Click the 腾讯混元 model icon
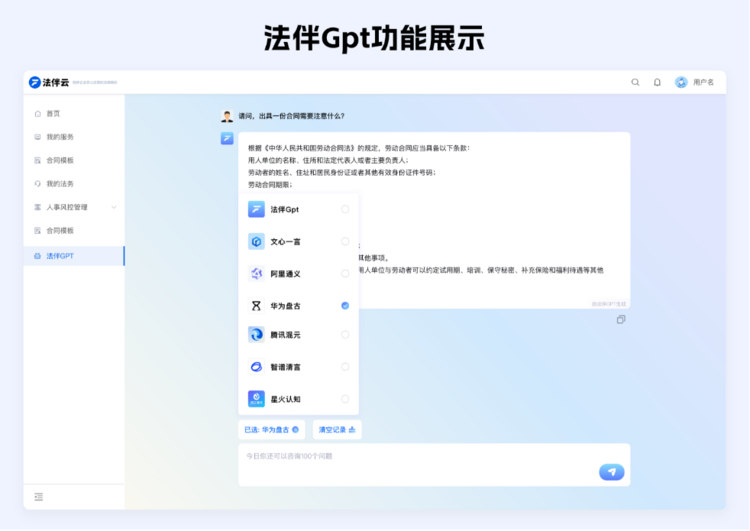 (x=256, y=334)
